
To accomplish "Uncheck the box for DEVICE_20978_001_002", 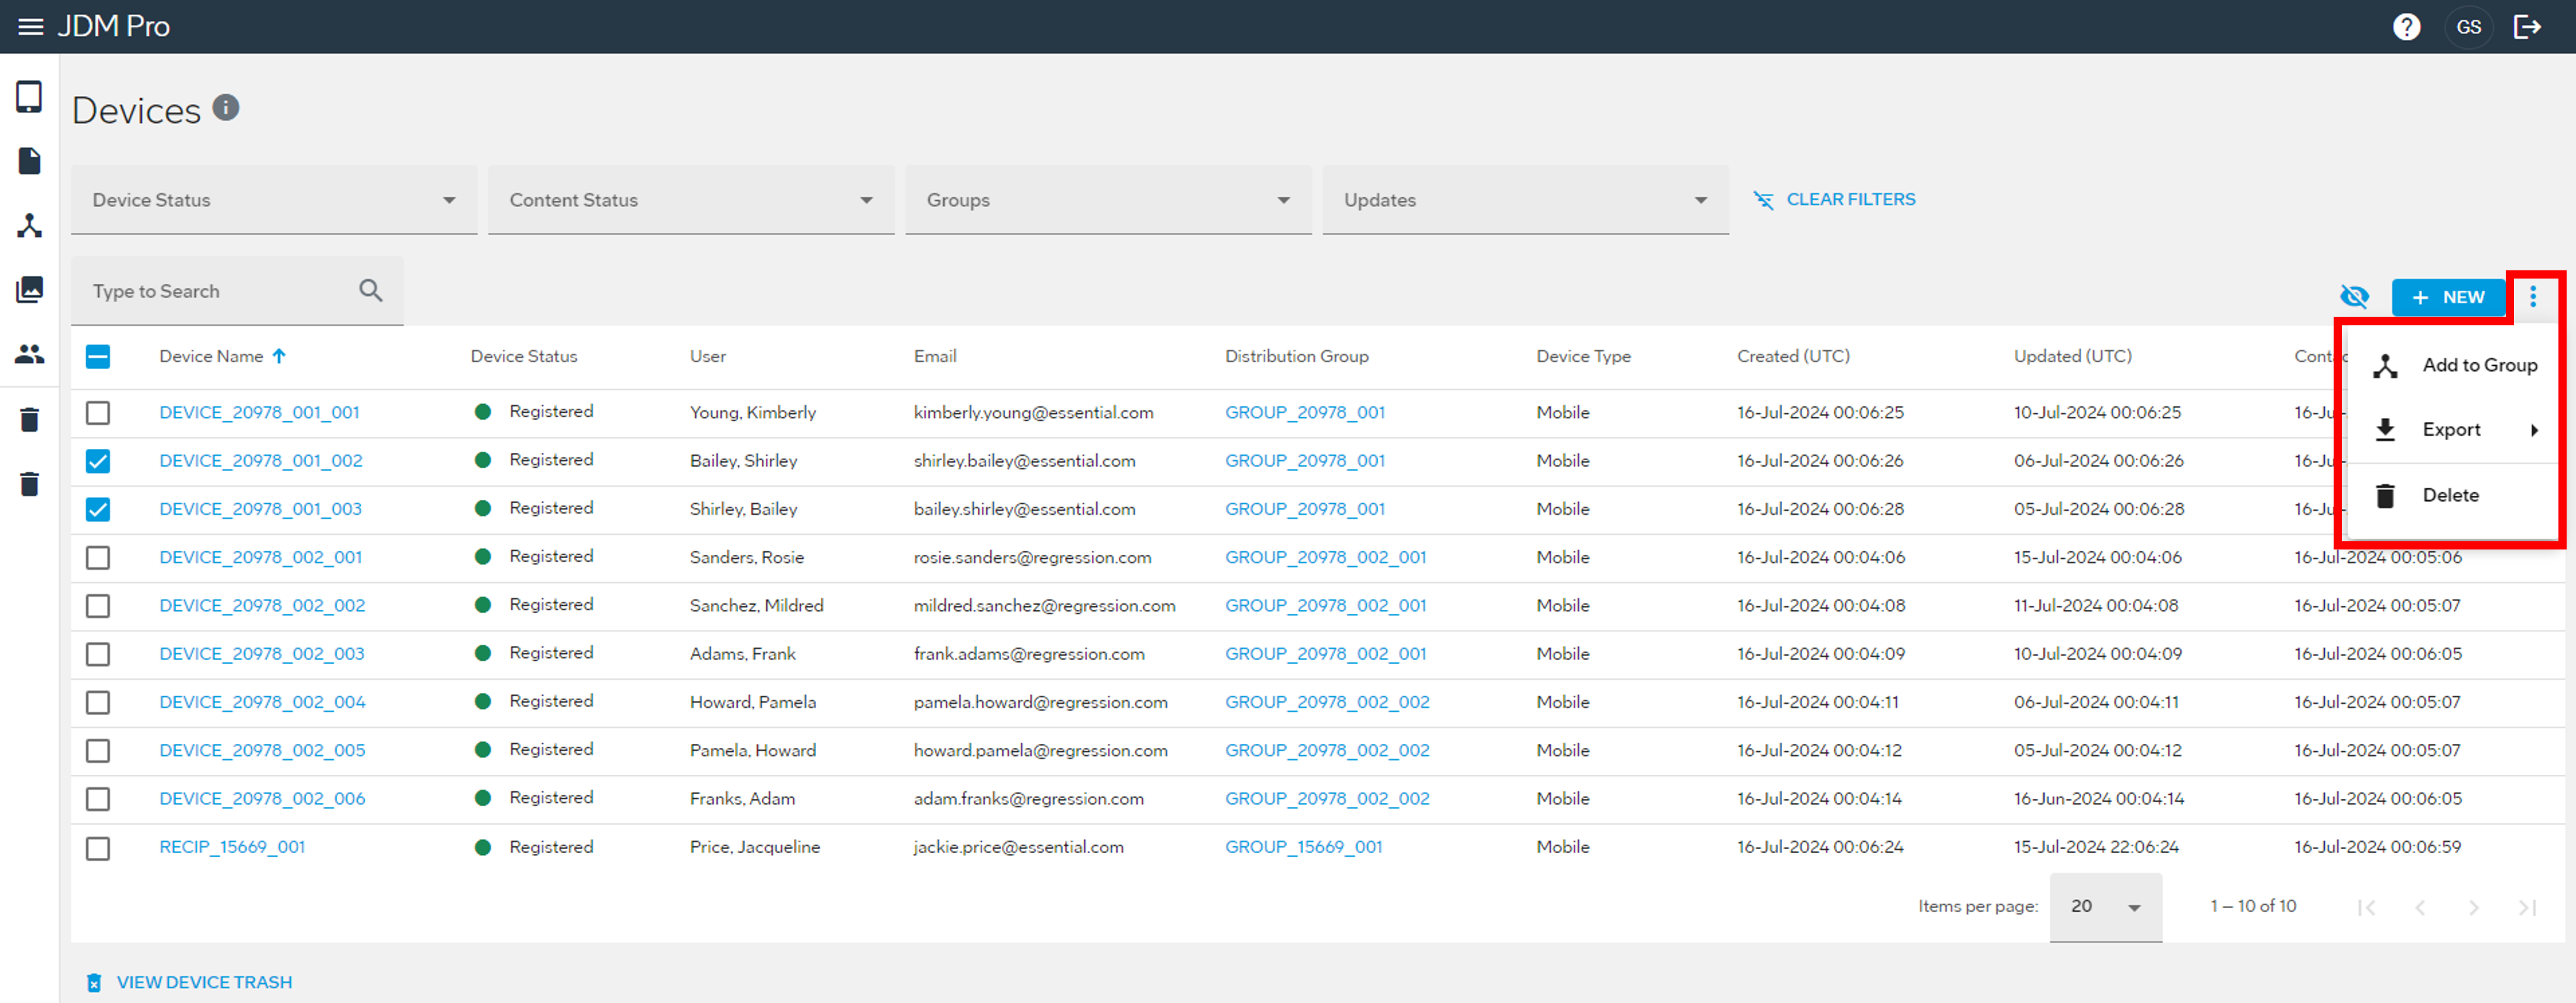I will (98, 461).
